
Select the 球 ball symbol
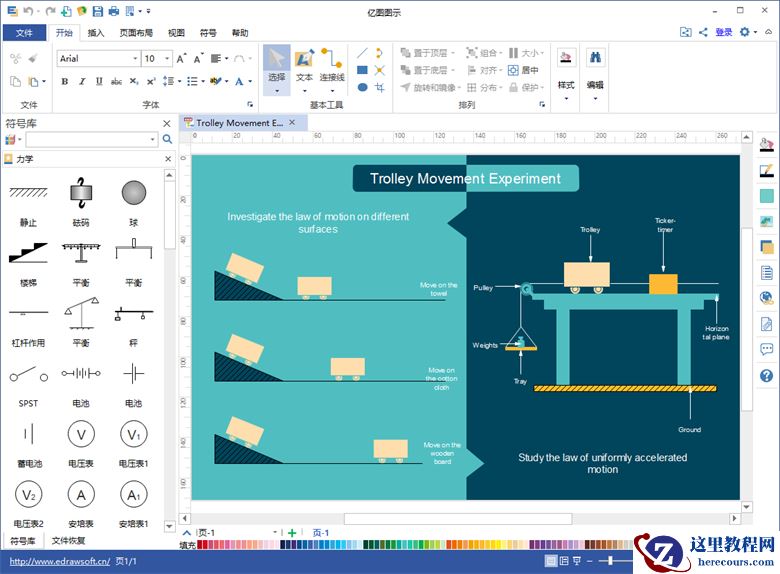134,201
